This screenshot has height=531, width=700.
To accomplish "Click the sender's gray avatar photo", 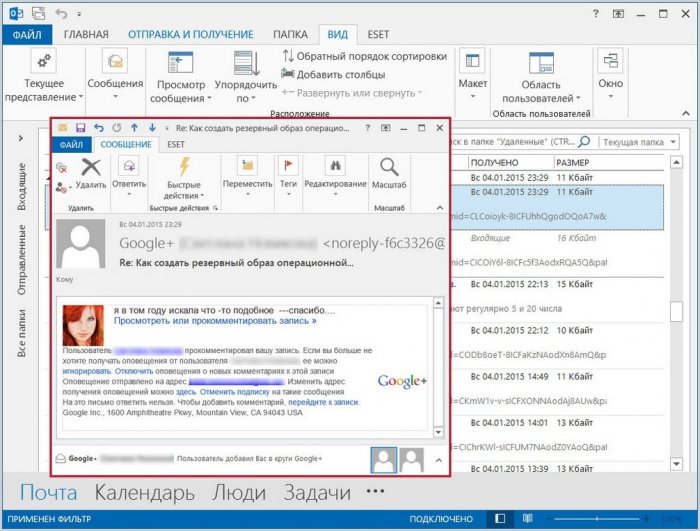I will point(81,243).
